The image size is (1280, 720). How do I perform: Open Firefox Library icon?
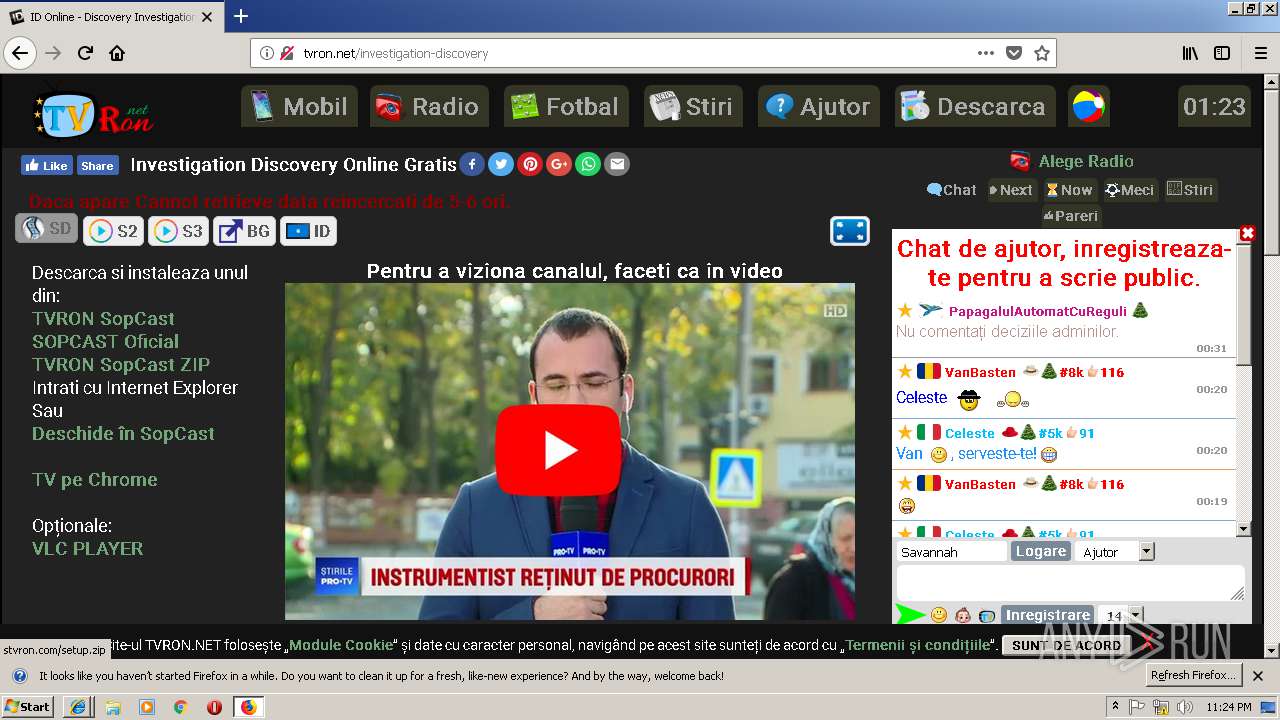1190,53
